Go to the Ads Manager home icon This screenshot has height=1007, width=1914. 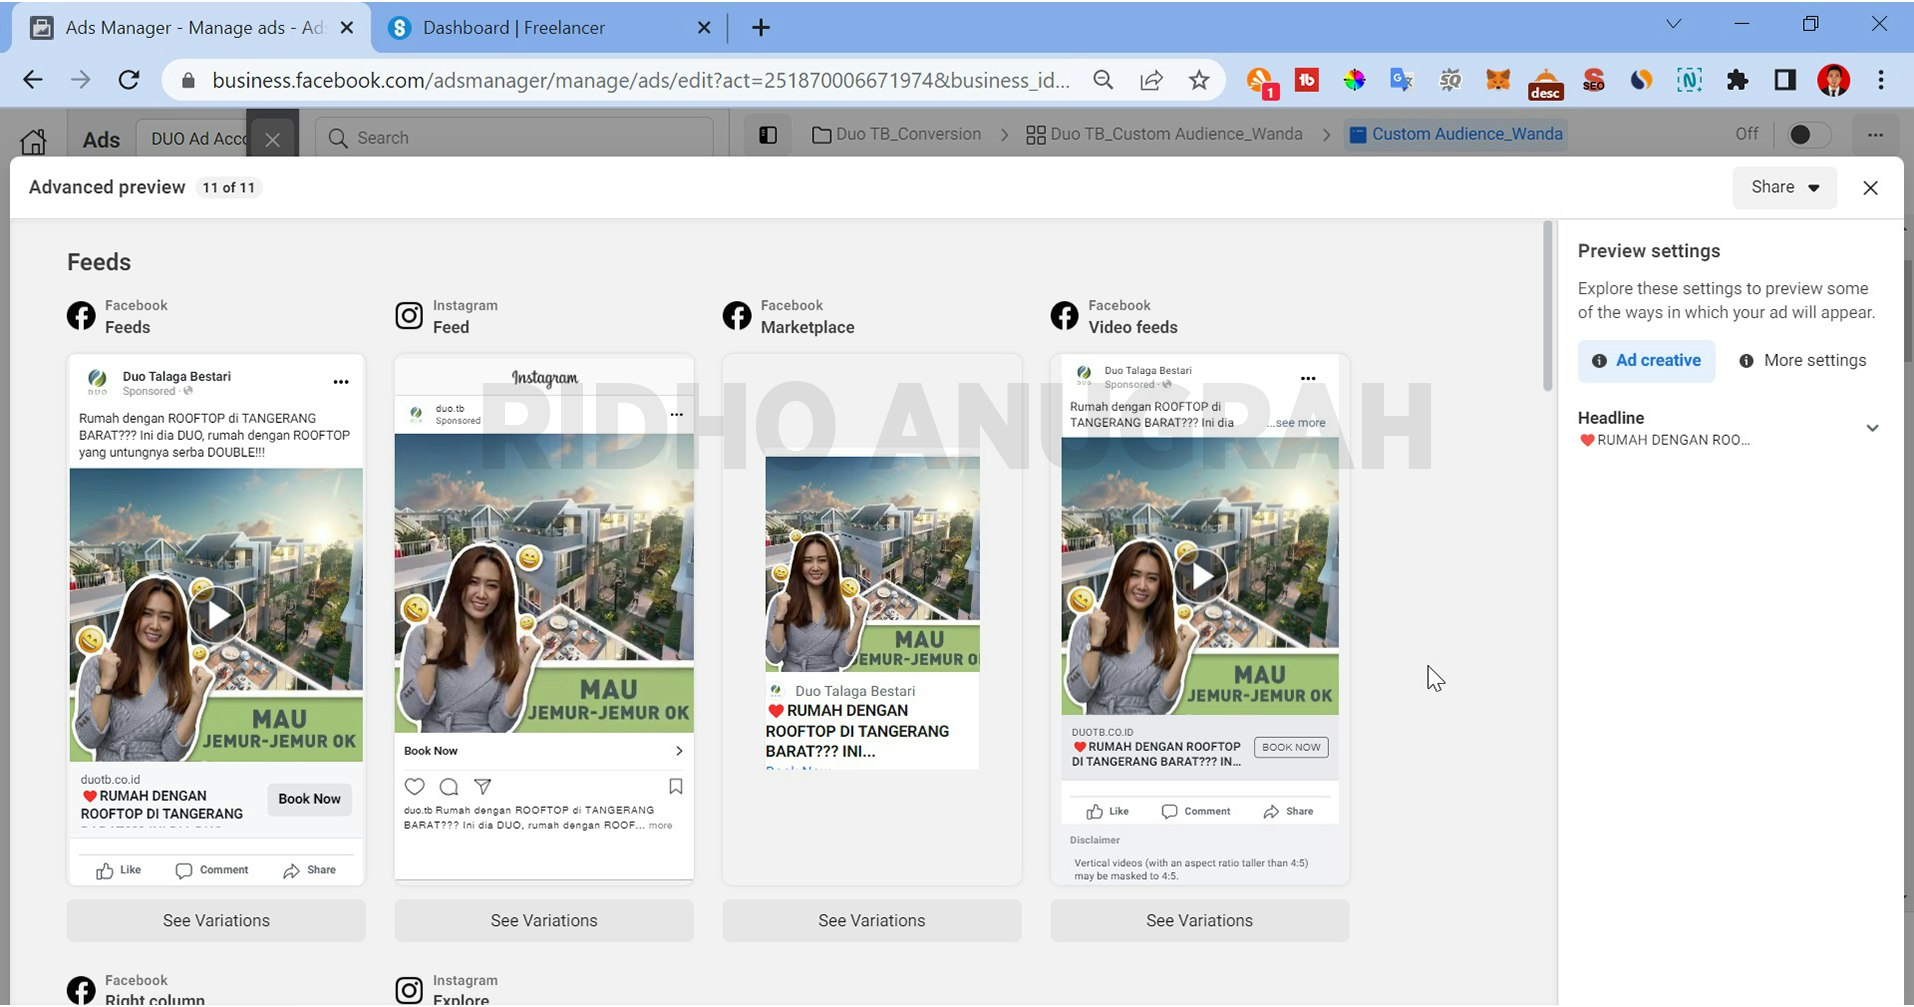point(33,140)
